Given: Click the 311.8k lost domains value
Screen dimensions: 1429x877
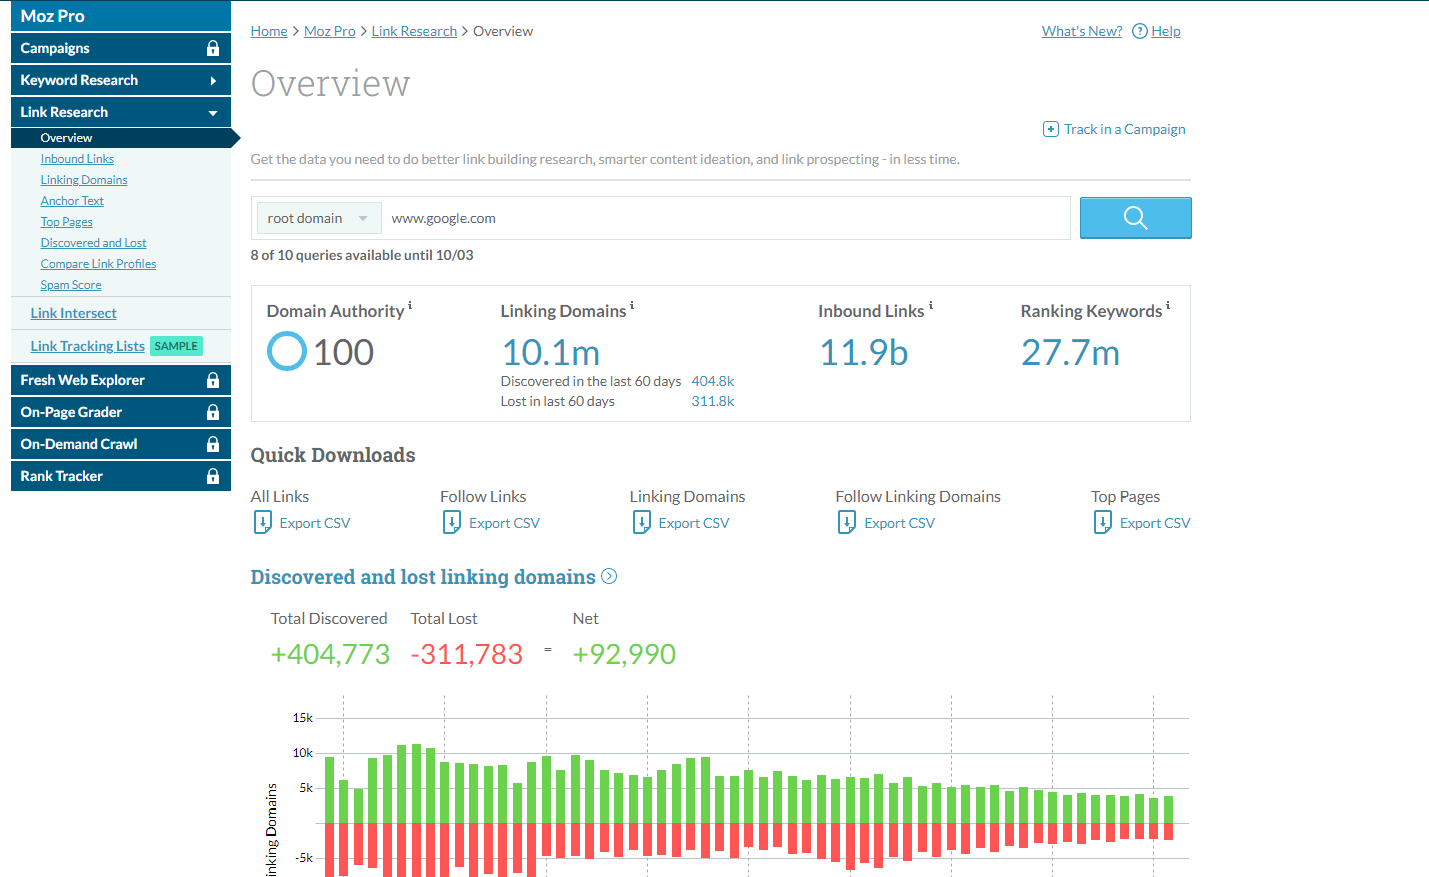Looking at the screenshot, I should point(713,401).
